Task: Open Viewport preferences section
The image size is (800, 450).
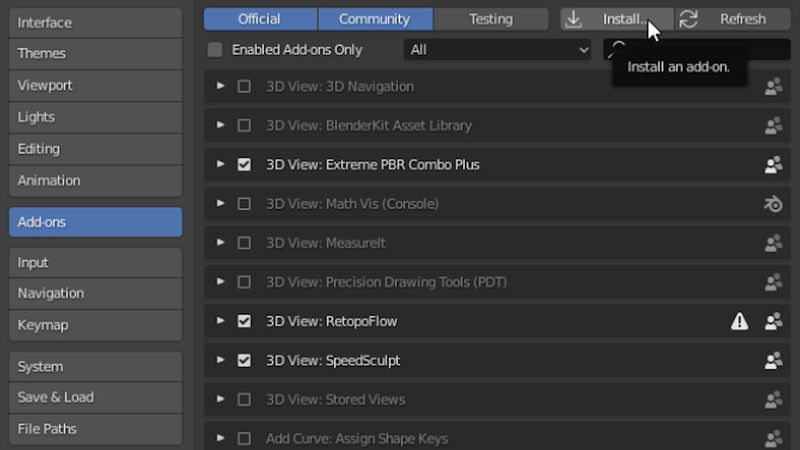Action: [x=95, y=85]
